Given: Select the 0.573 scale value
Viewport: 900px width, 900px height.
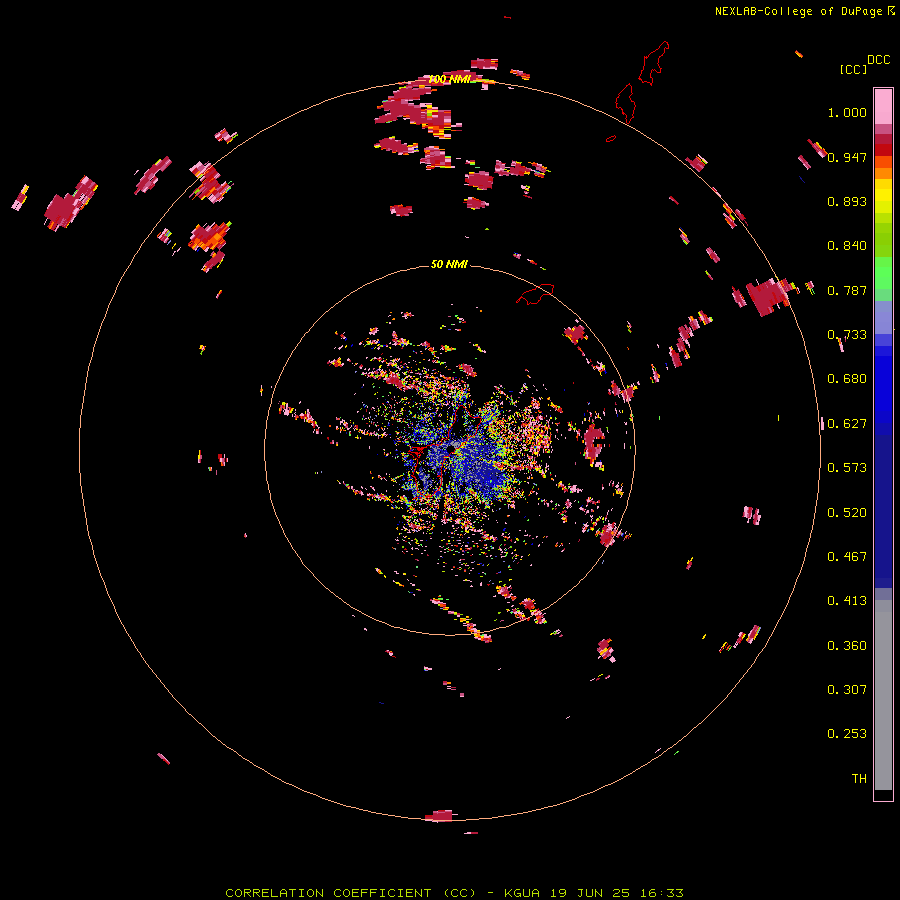Looking at the screenshot, I should pos(847,468).
